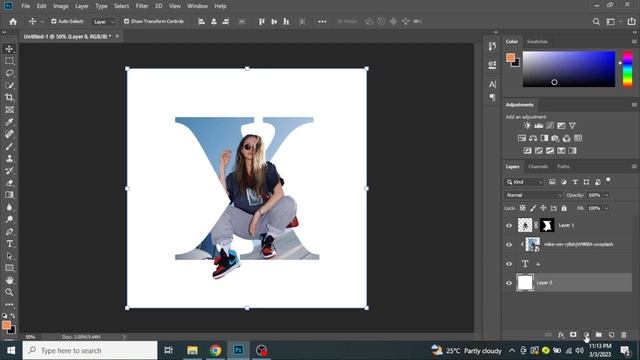The image size is (640, 360).
Task: Select the Hand tool
Action: tap(9, 280)
